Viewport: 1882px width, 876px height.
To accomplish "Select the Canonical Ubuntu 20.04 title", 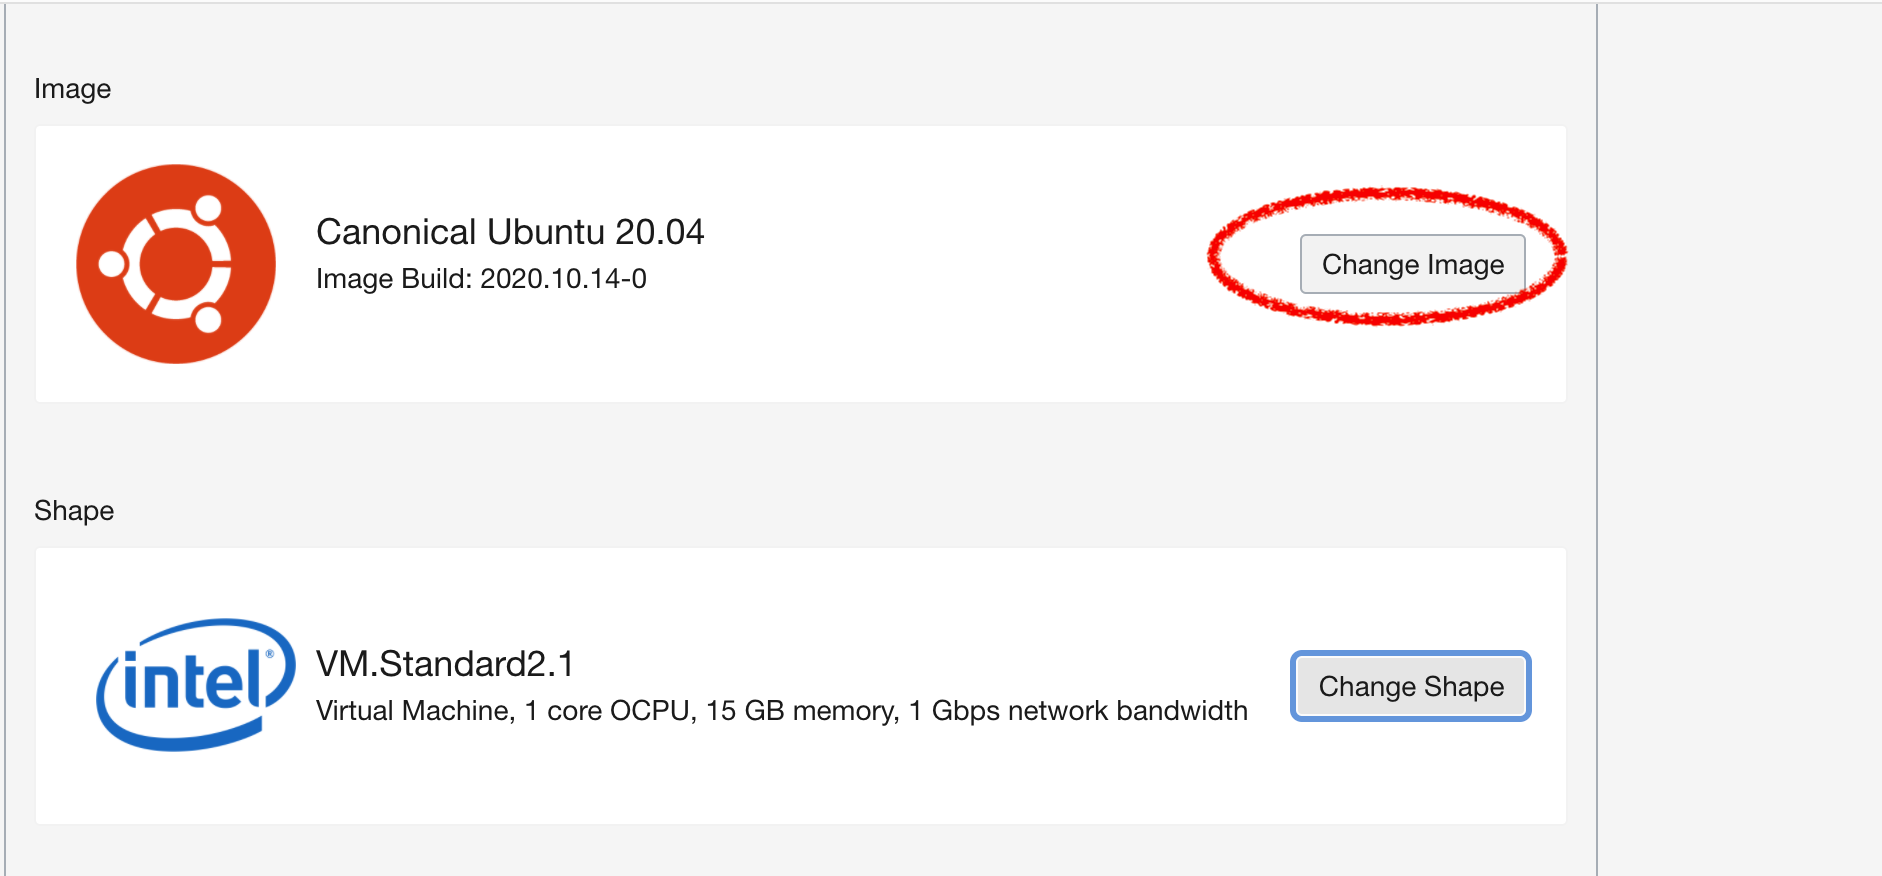I will [510, 232].
